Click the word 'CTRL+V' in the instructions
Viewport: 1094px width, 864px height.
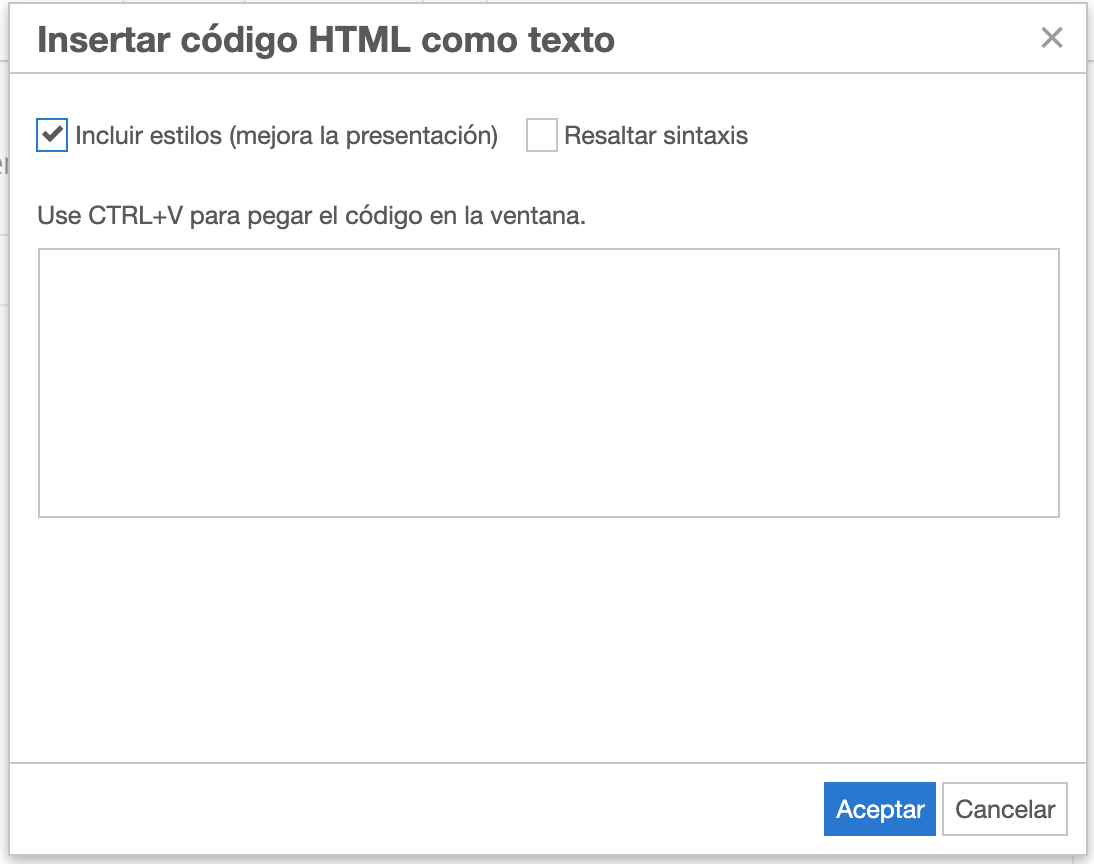(137, 216)
